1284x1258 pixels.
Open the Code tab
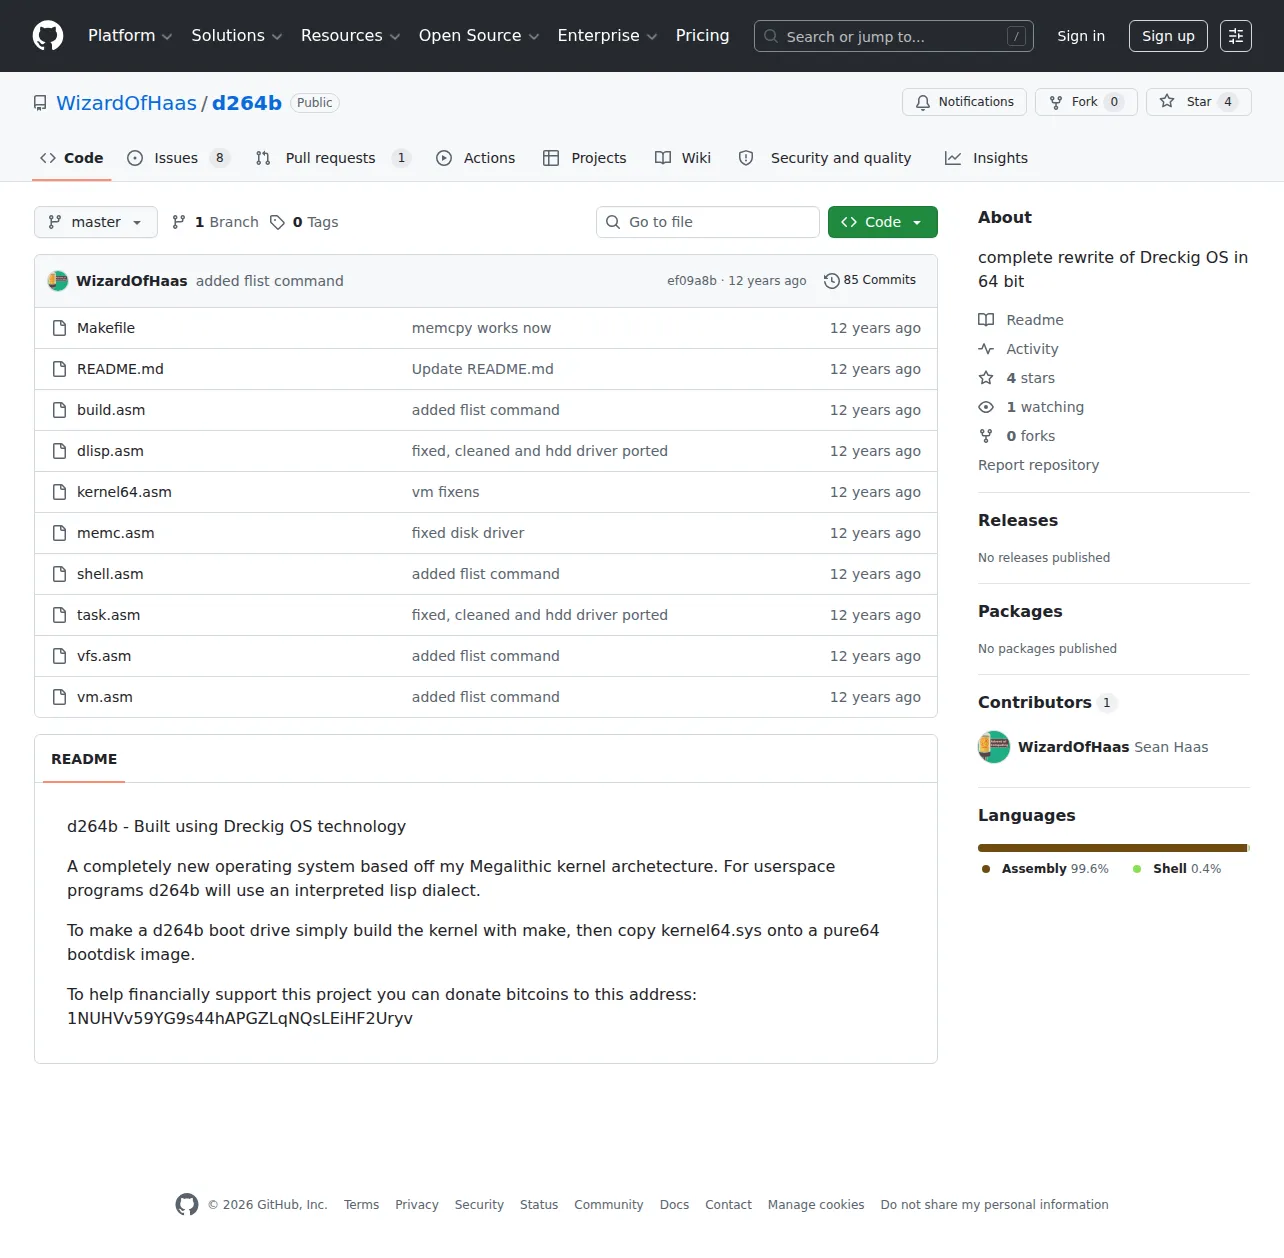pos(72,158)
